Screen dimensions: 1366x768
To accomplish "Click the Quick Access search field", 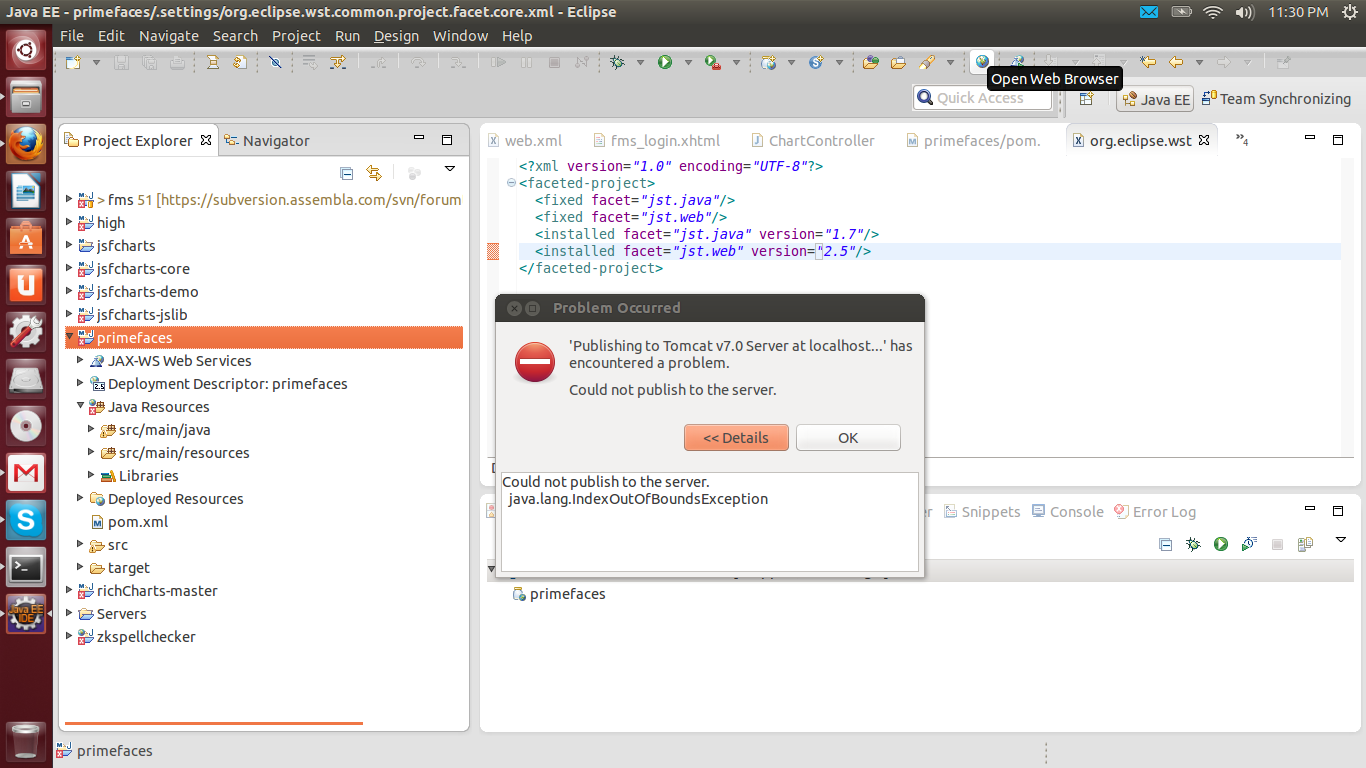I will coord(982,98).
